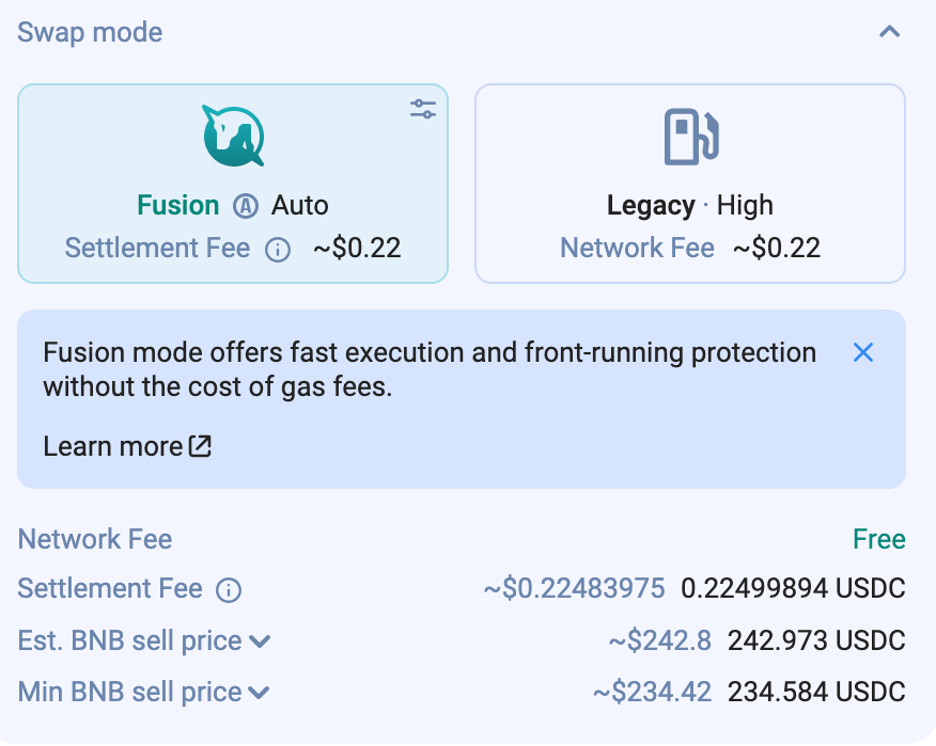Screen dimensions: 936x746
Task: Click the Auto mode 'A' badge icon
Action: [245, 206]
